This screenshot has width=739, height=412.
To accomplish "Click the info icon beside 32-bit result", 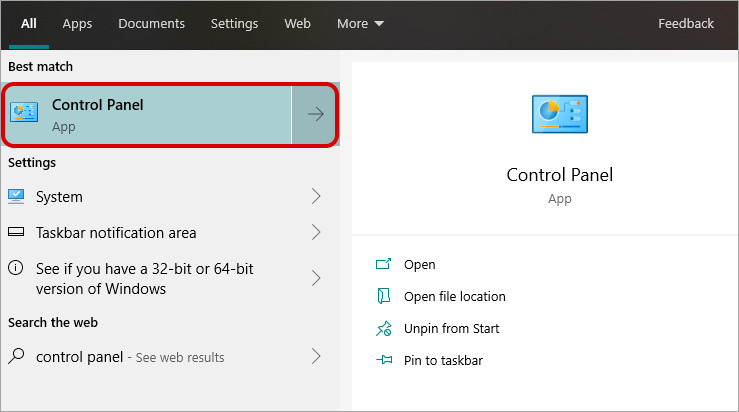I will coord(16,268).
